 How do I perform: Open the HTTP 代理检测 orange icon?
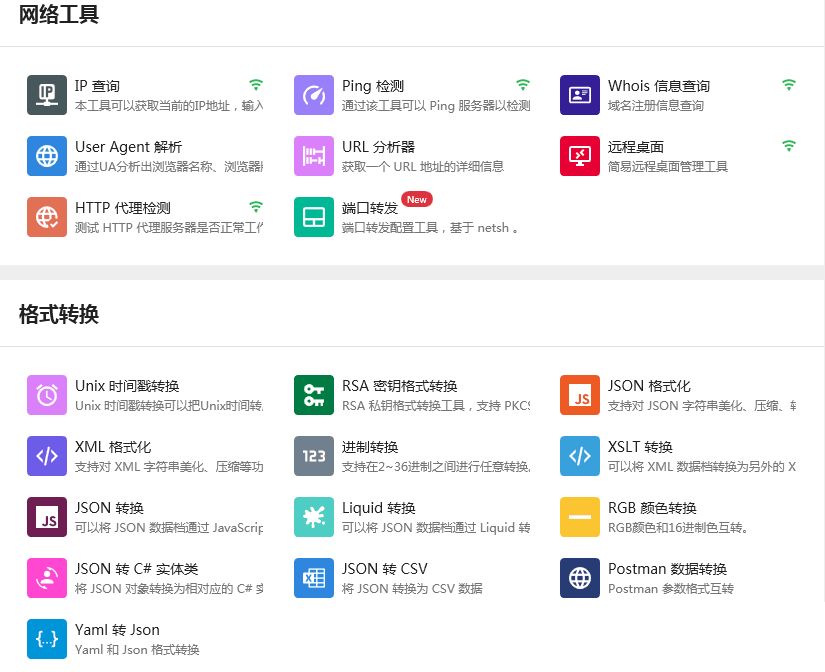[47, 217]
